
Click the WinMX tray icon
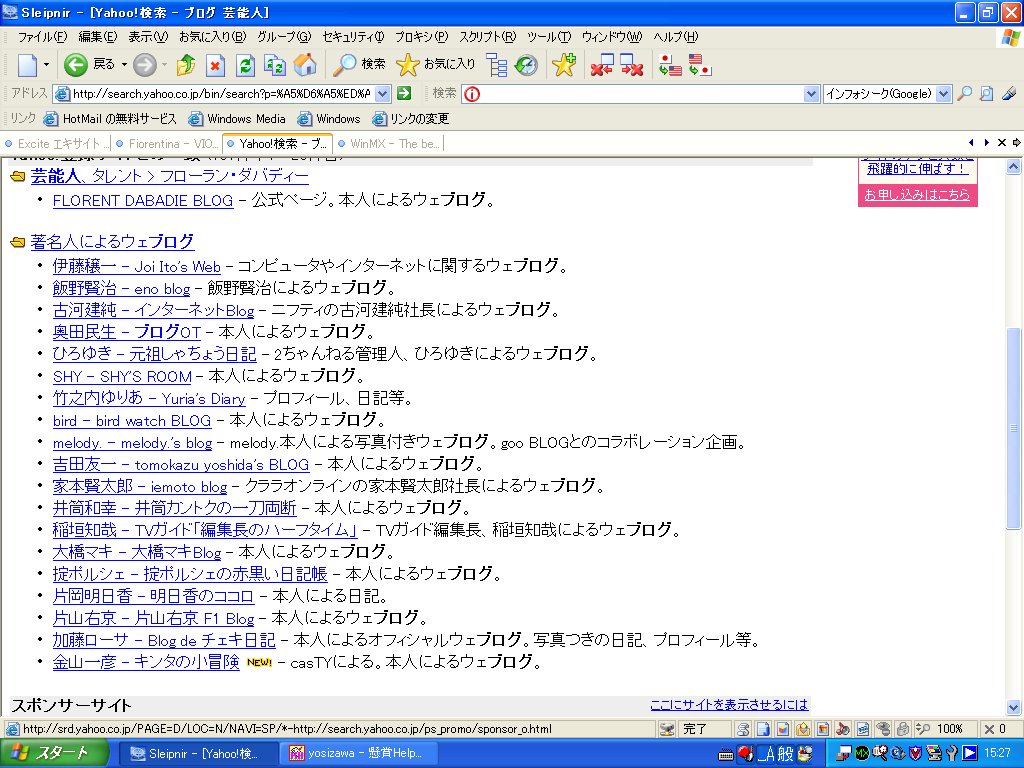click(861, 753)
